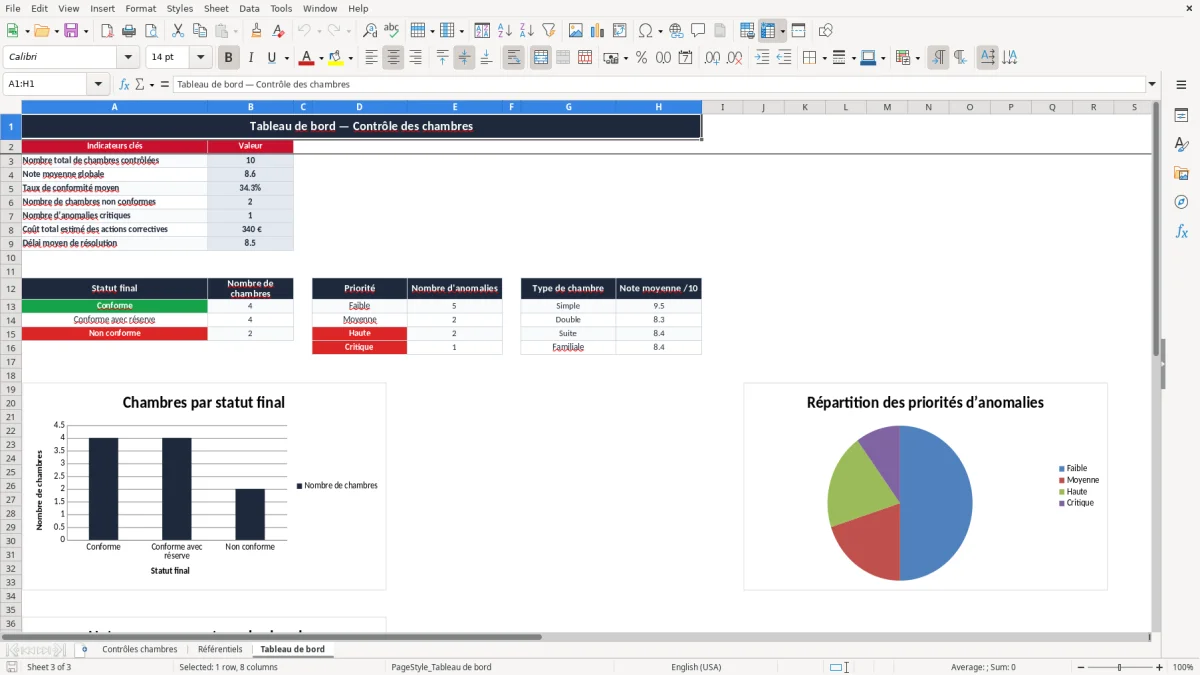The height and width of the screenshot is (675, 1200).
Task: Toggle Center Horizontally alignment
Action: click(393, 58)
